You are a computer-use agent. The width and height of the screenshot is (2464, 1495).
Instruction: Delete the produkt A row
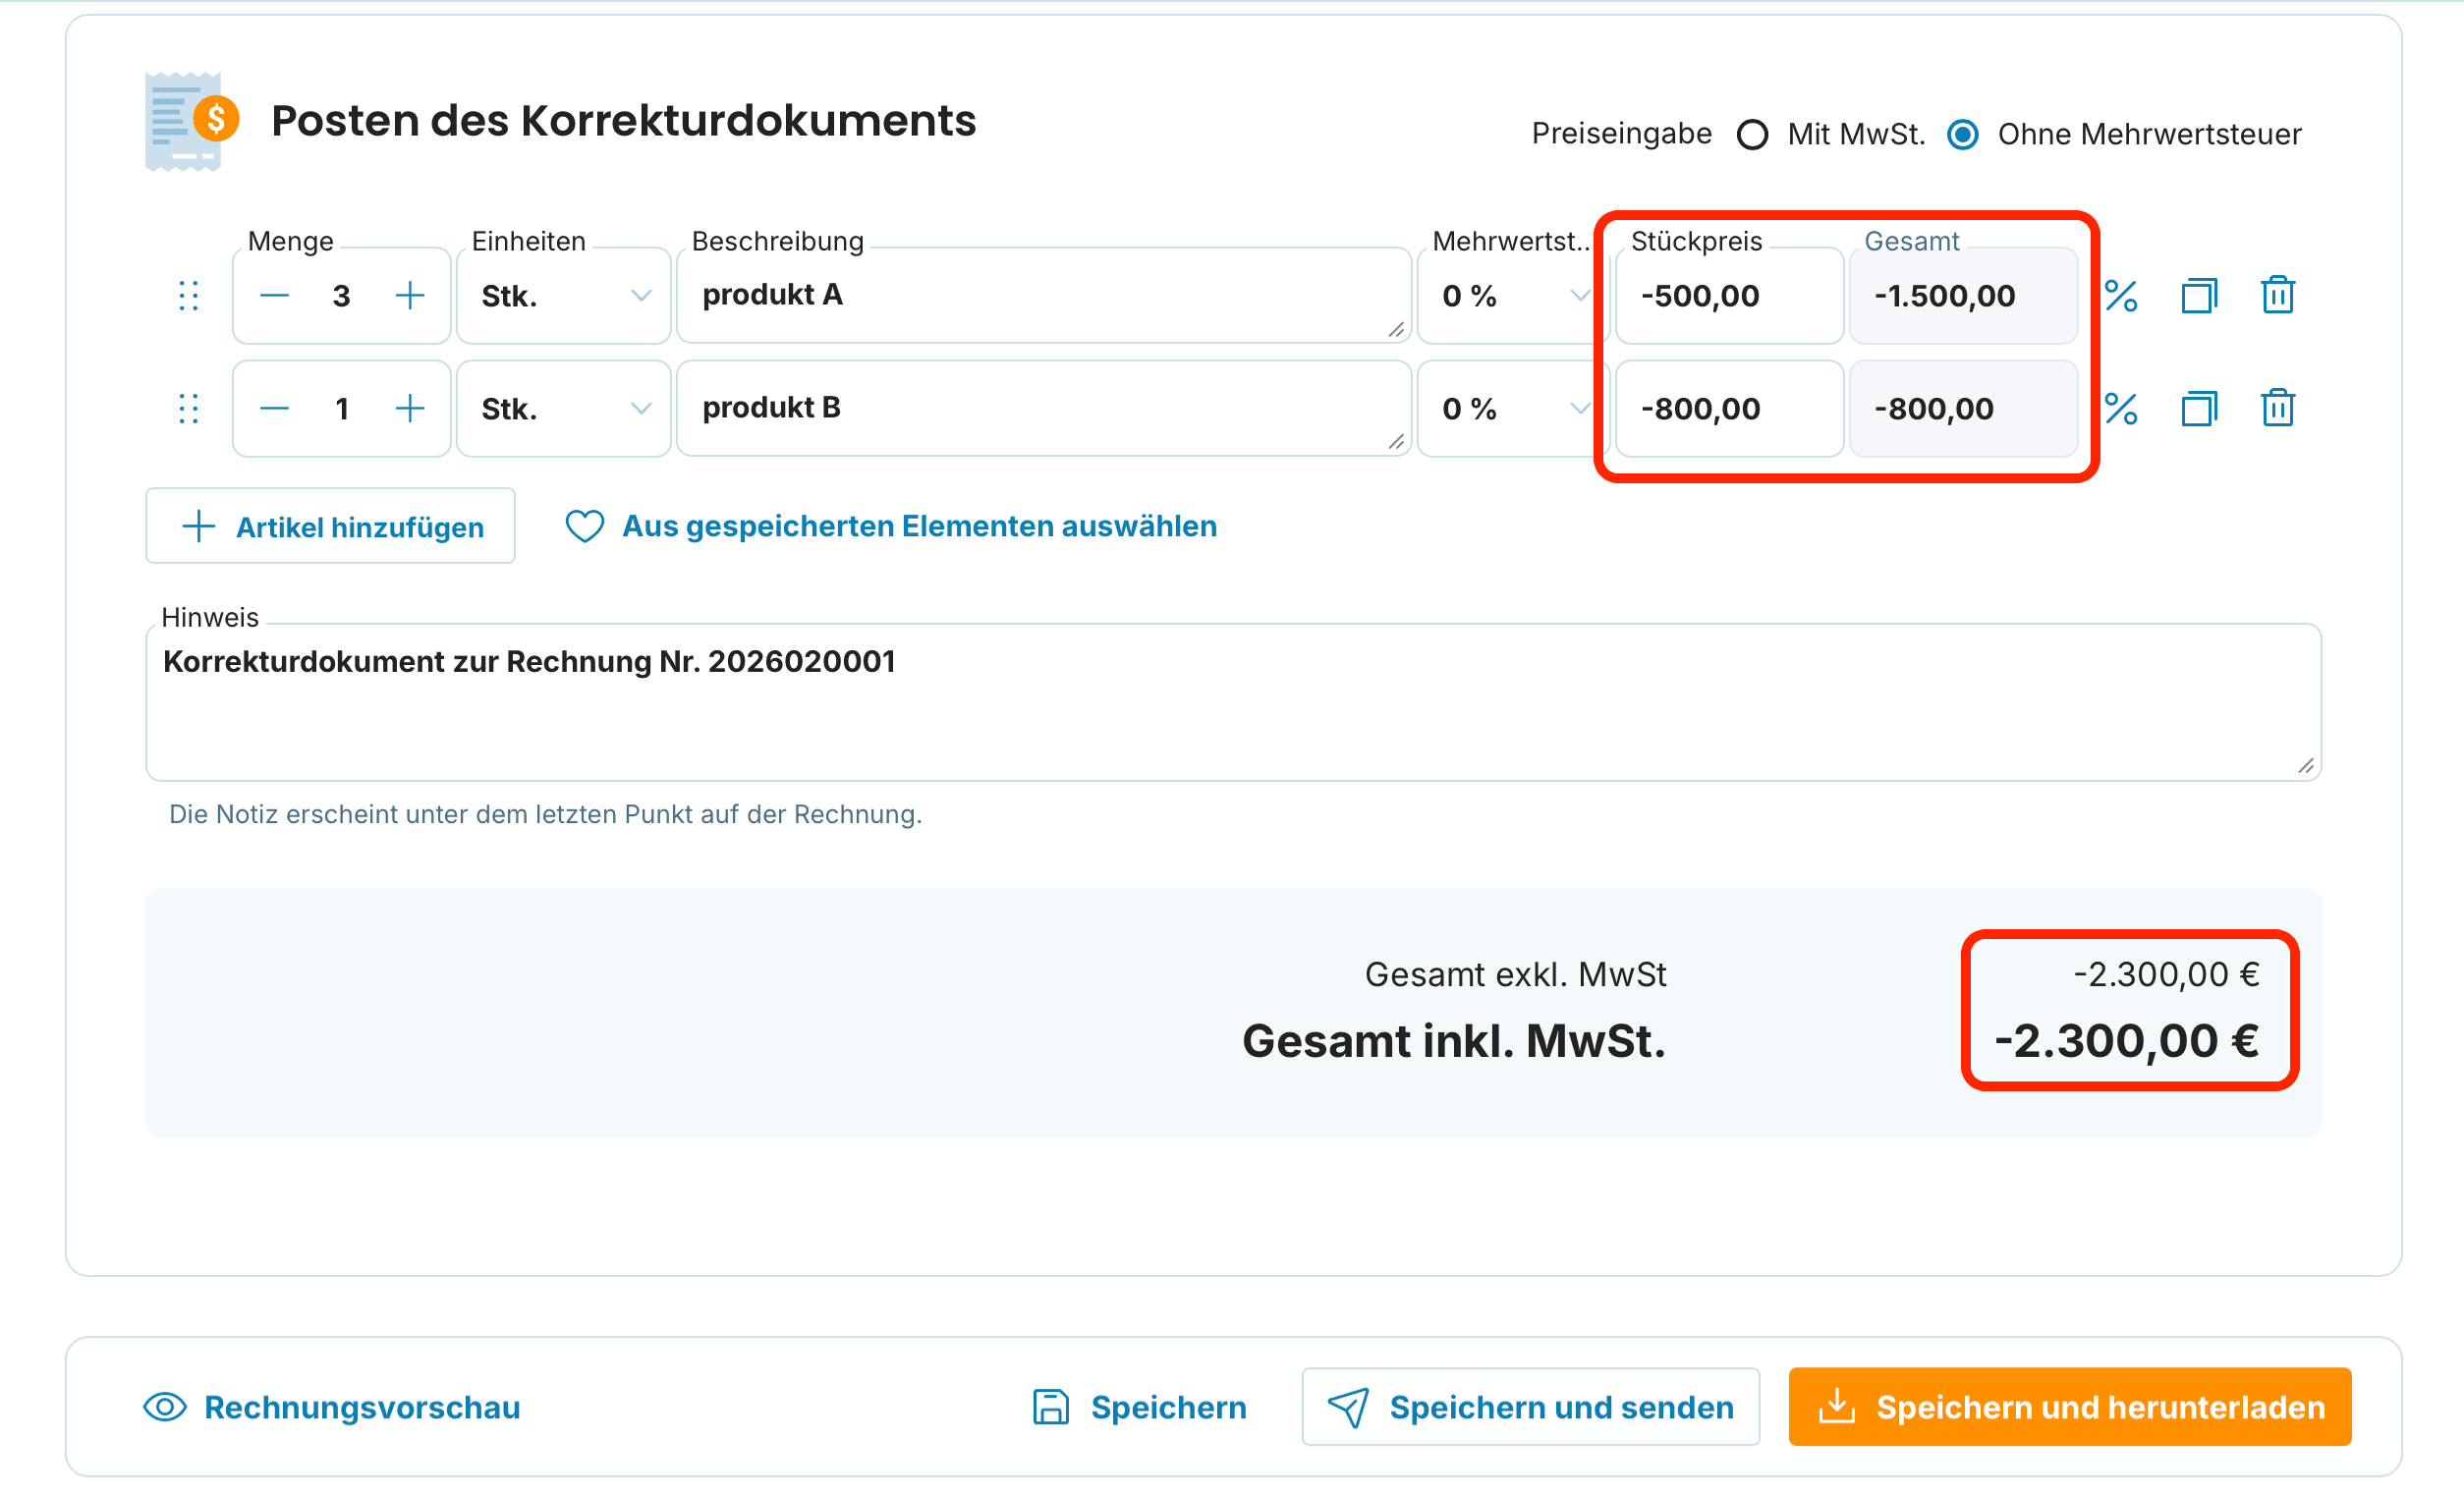(x=2278, y=295)
